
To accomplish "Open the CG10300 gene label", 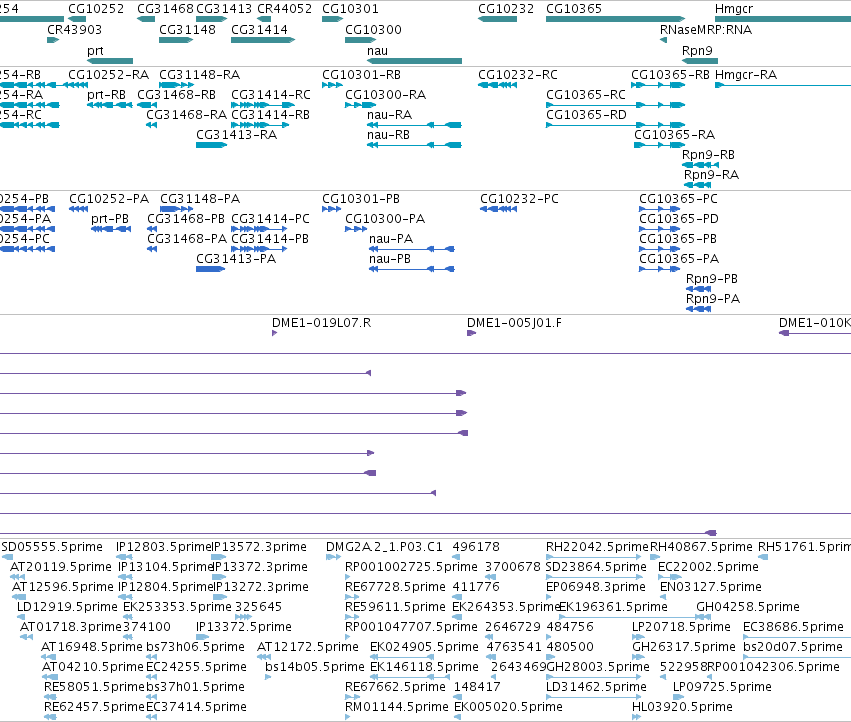I will tap(373, 29).
